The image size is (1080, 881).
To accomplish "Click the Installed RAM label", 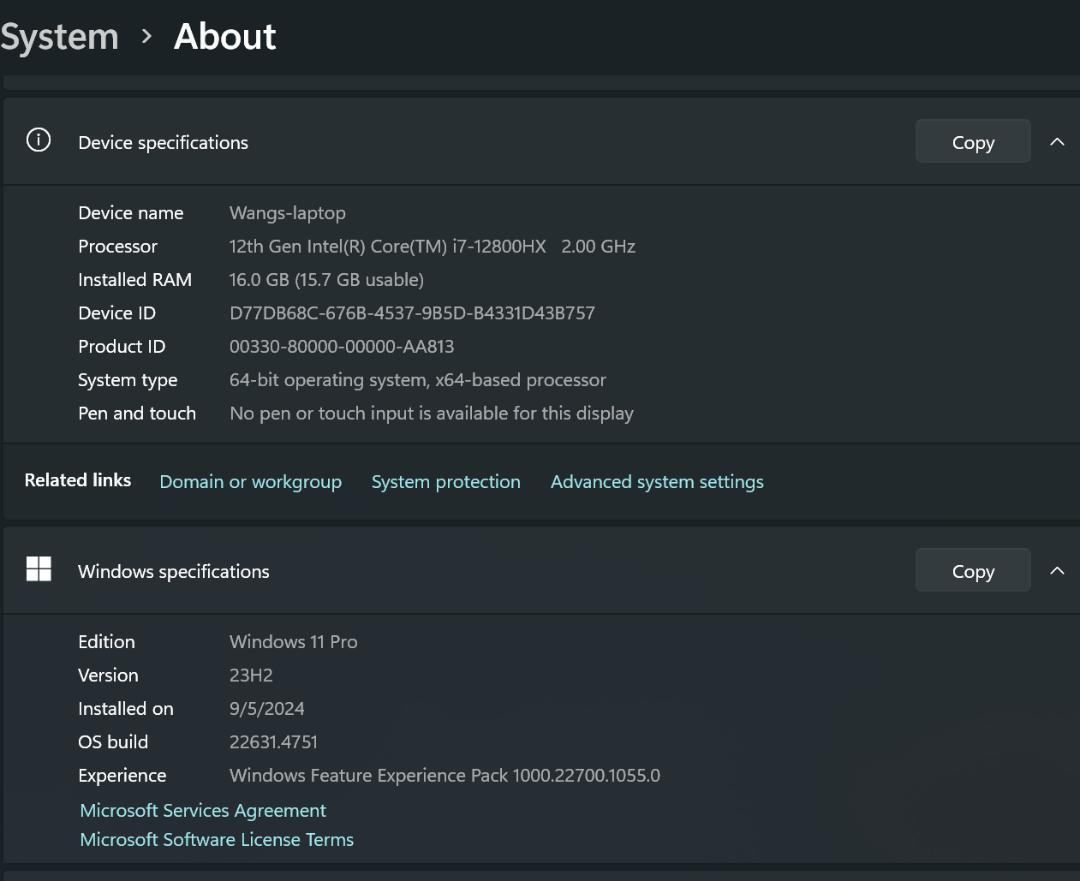I will (x=135, y=280).
